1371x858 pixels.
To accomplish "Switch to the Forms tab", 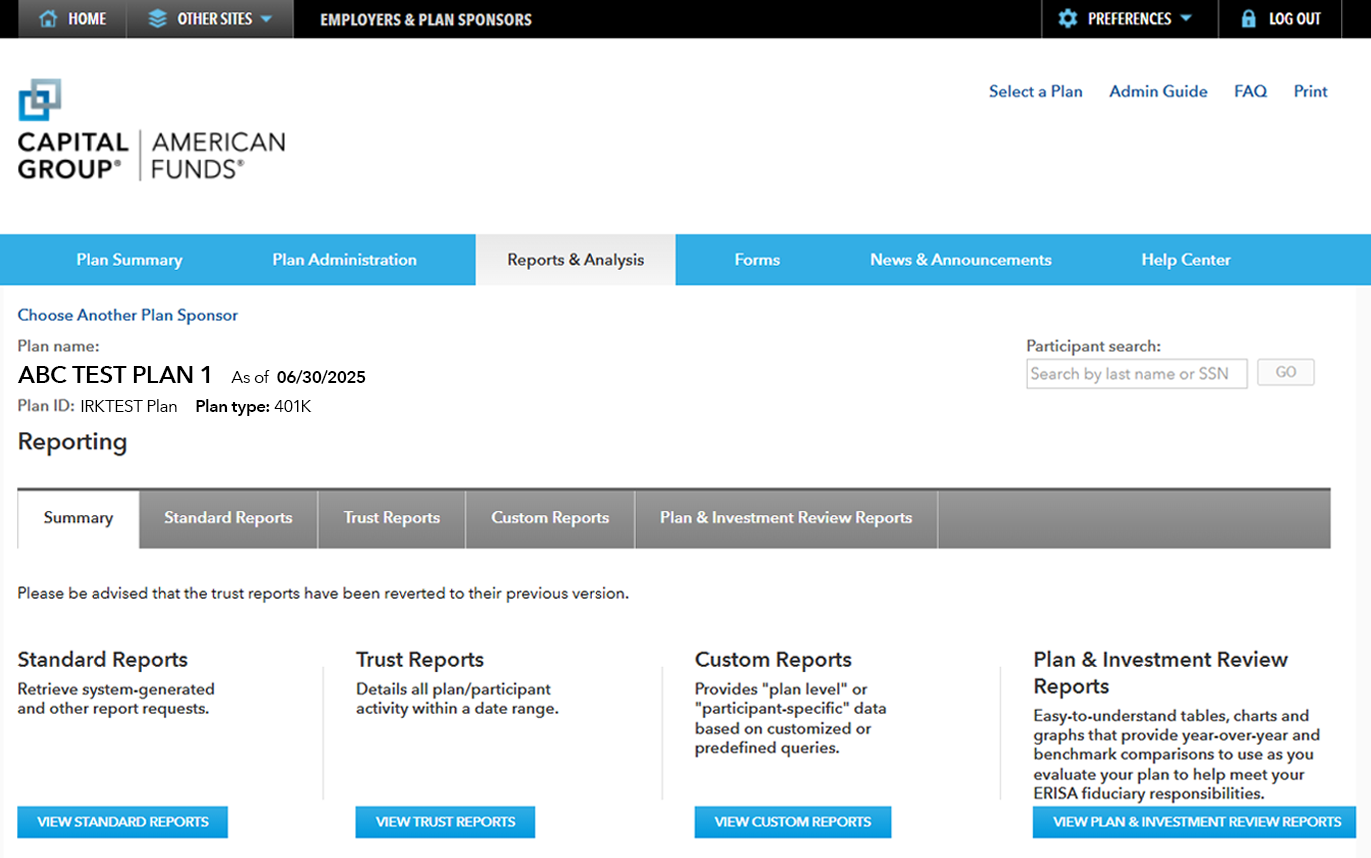I will coord(757,259).
